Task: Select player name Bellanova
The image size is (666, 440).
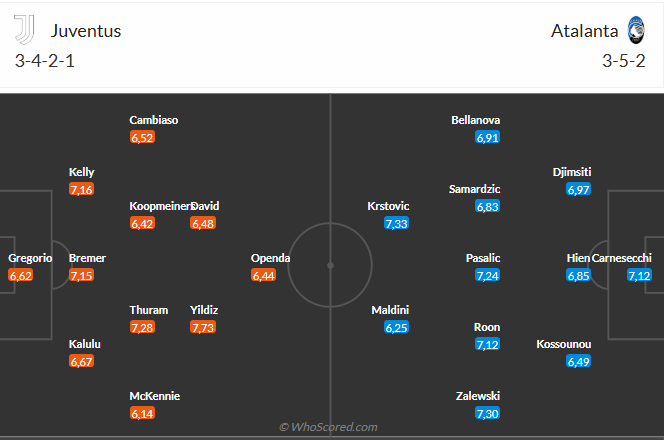Action: click(x=476, y=120)
